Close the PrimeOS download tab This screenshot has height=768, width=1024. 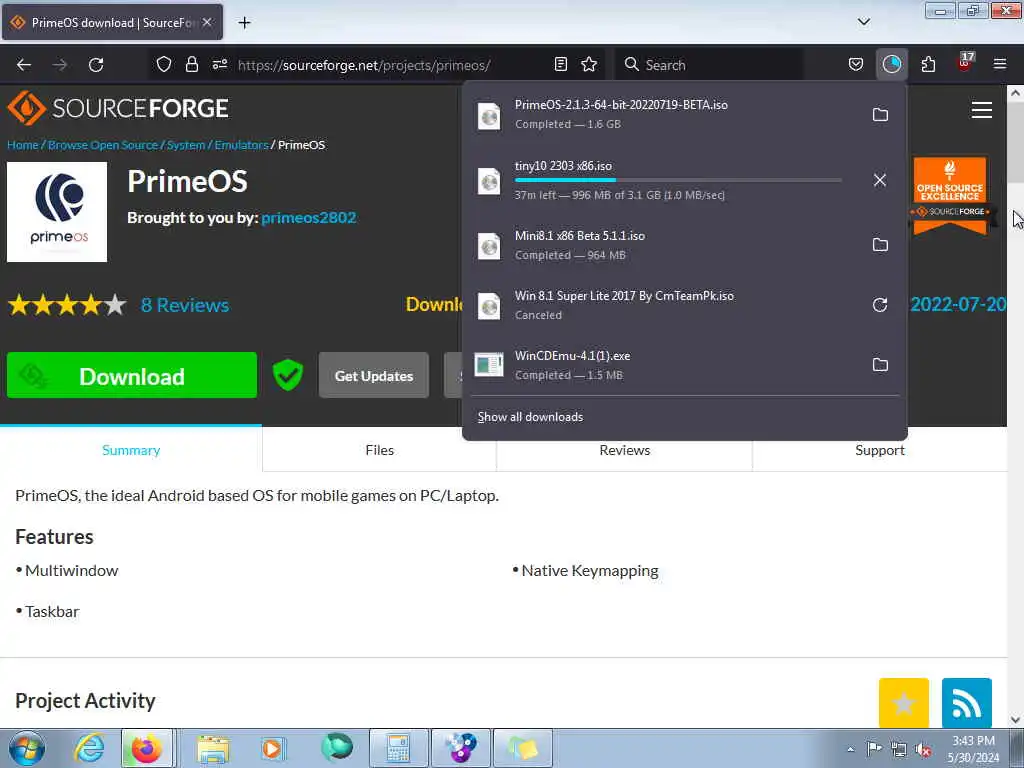[207, 22]
